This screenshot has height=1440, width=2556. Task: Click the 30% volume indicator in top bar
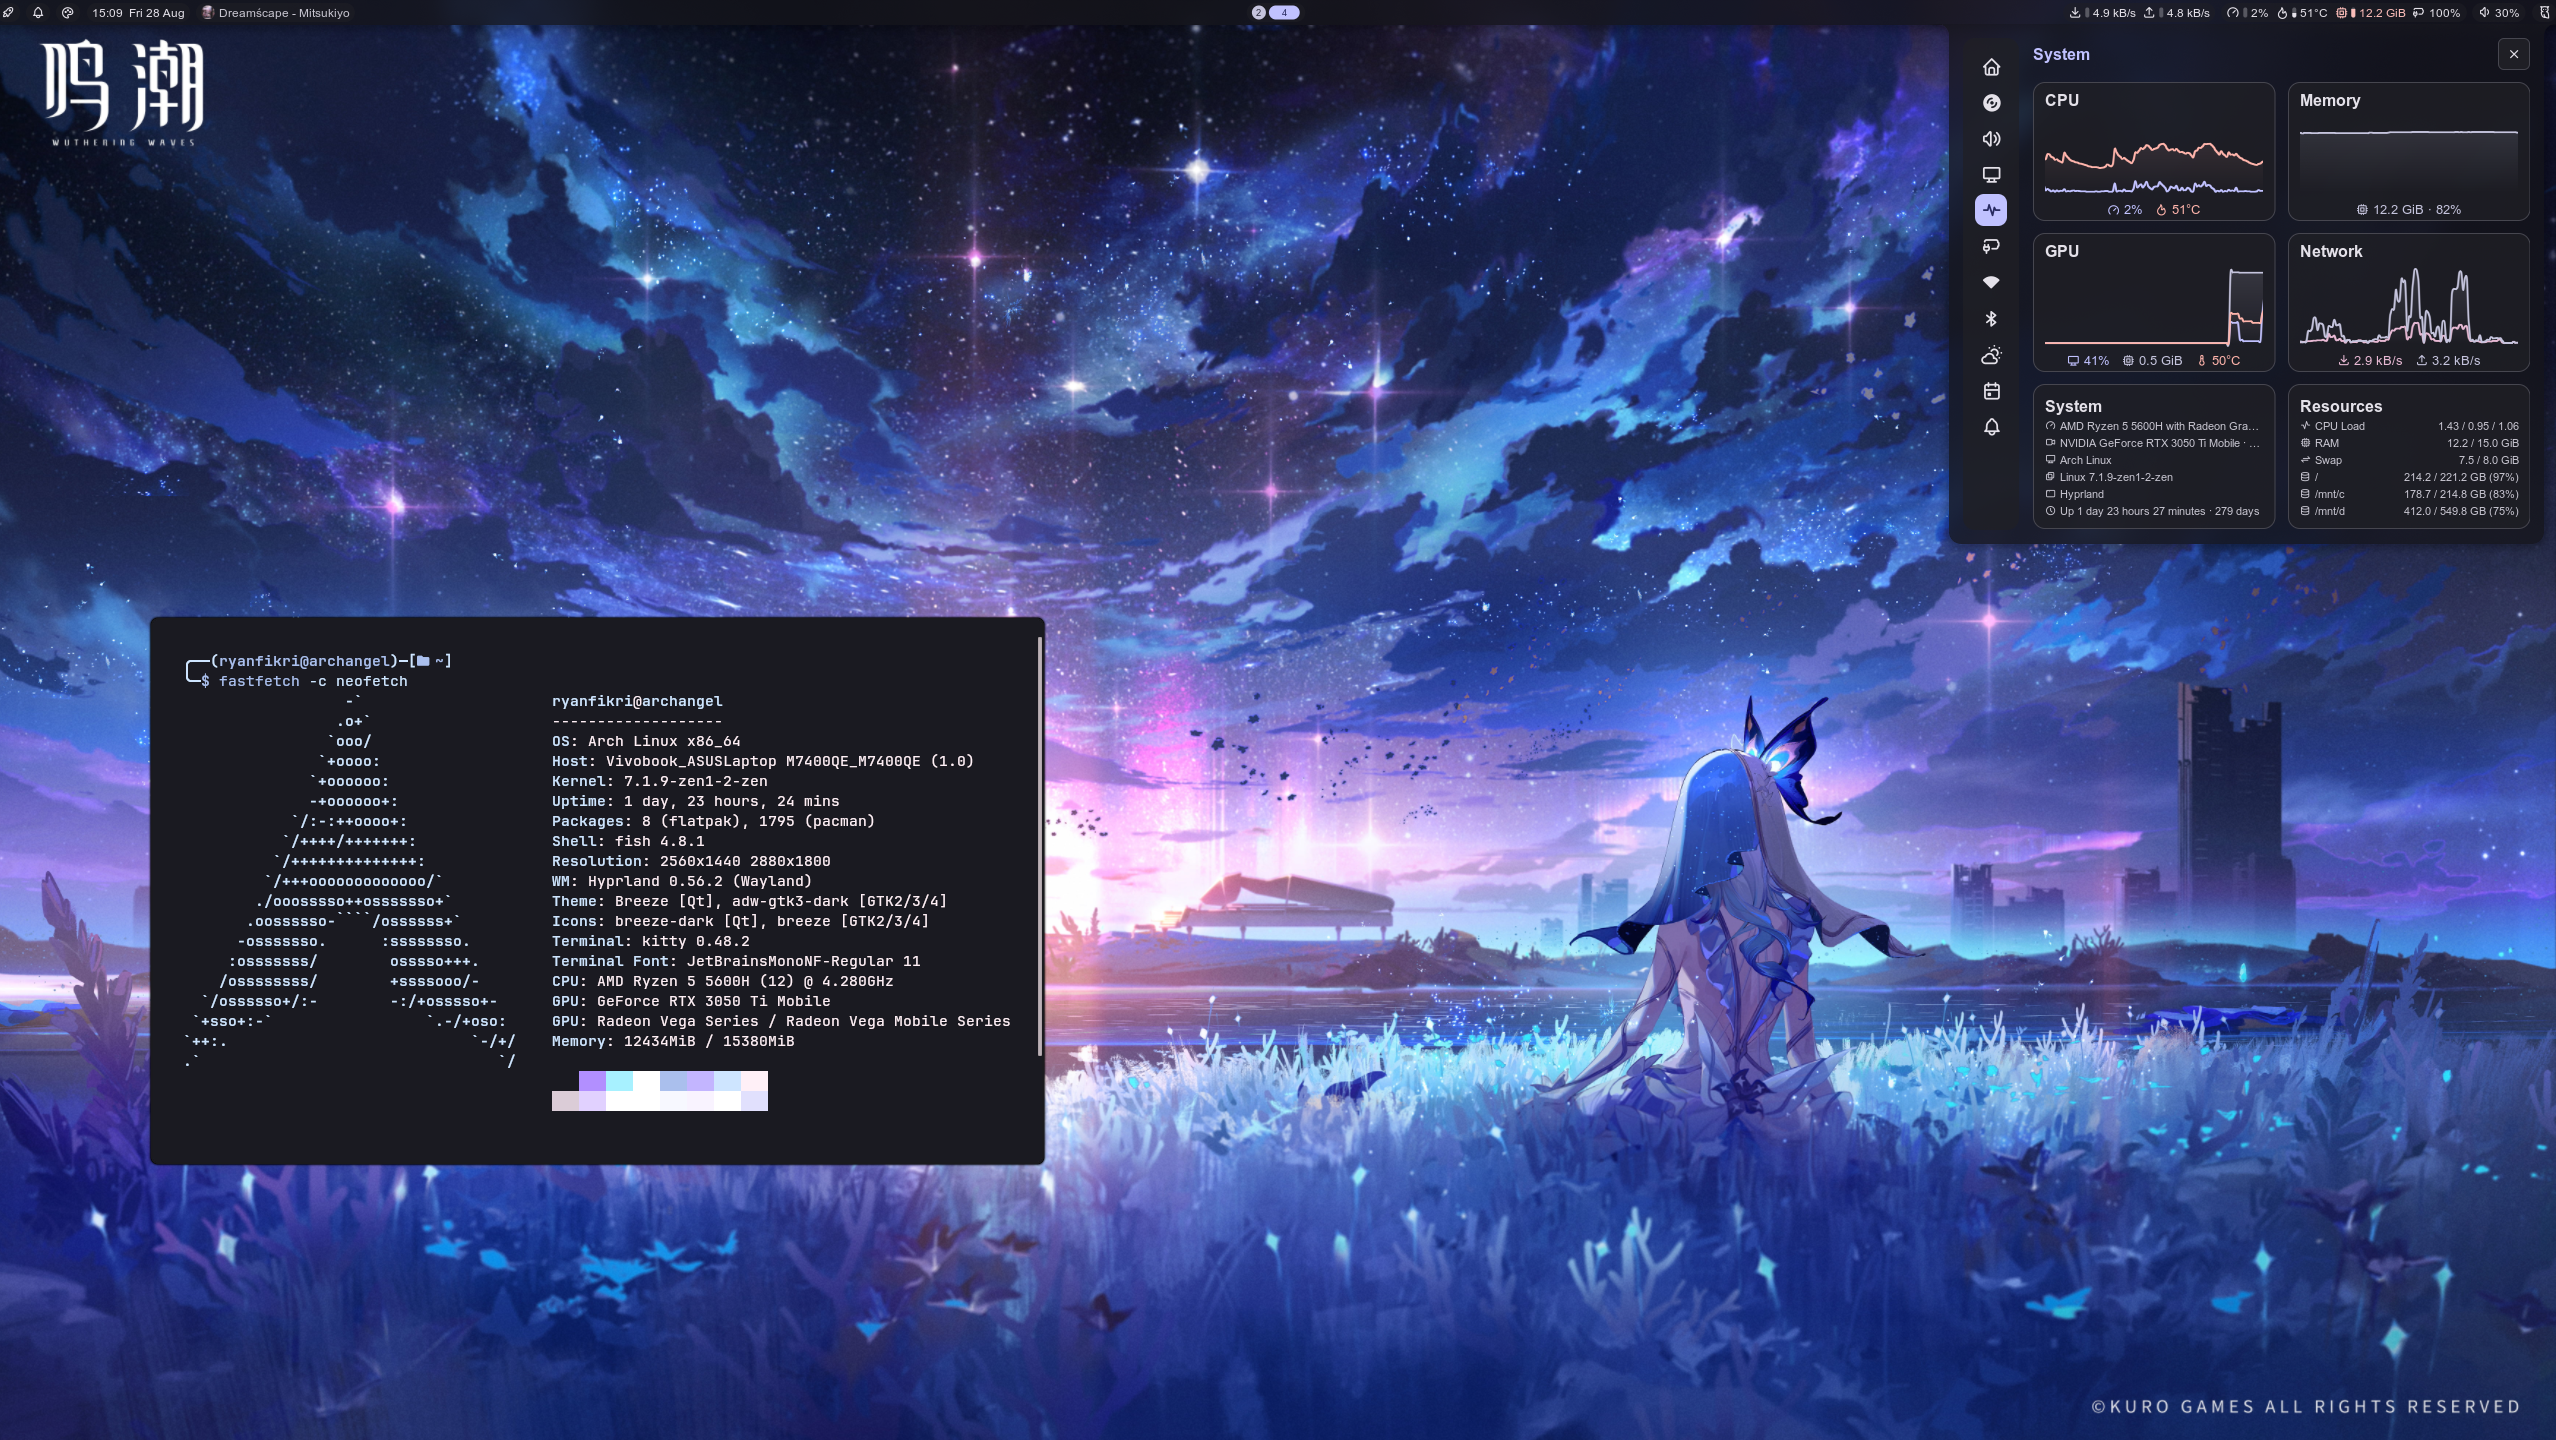point(2498,13)
